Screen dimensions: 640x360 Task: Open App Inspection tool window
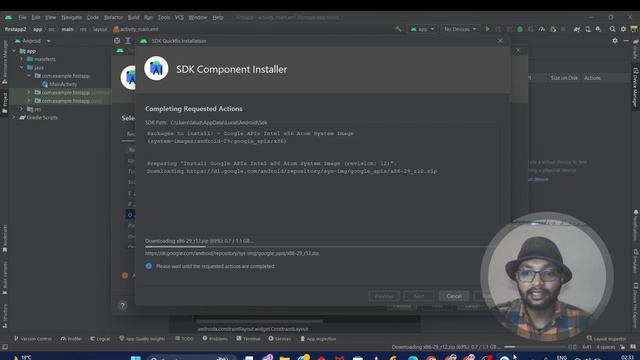(318, 339)
